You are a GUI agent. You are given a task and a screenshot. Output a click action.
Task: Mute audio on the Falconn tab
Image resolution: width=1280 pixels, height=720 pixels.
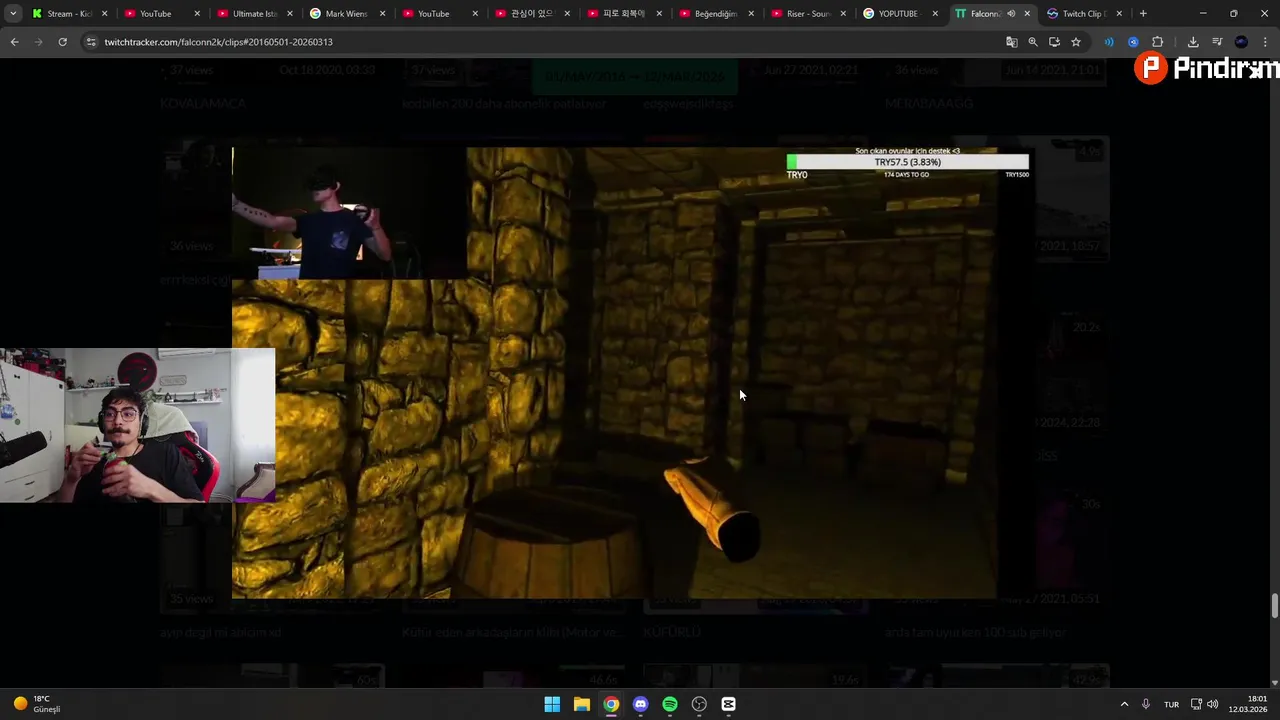point(1011,14)
